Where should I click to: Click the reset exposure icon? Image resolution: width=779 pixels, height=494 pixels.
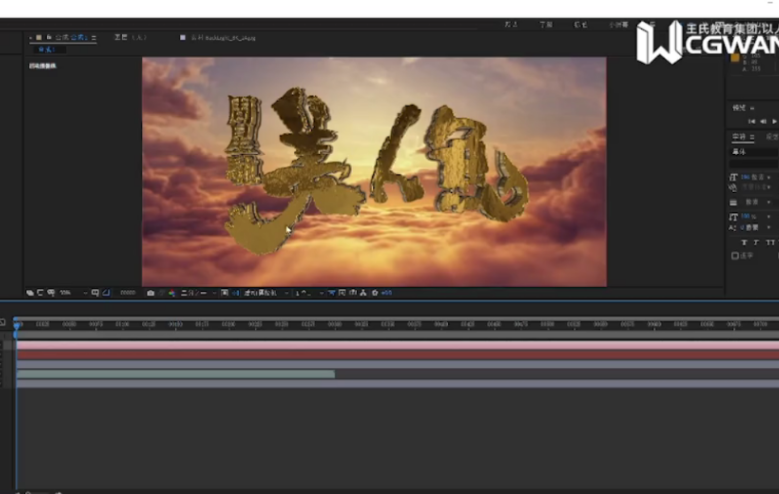tap(375, 293)
